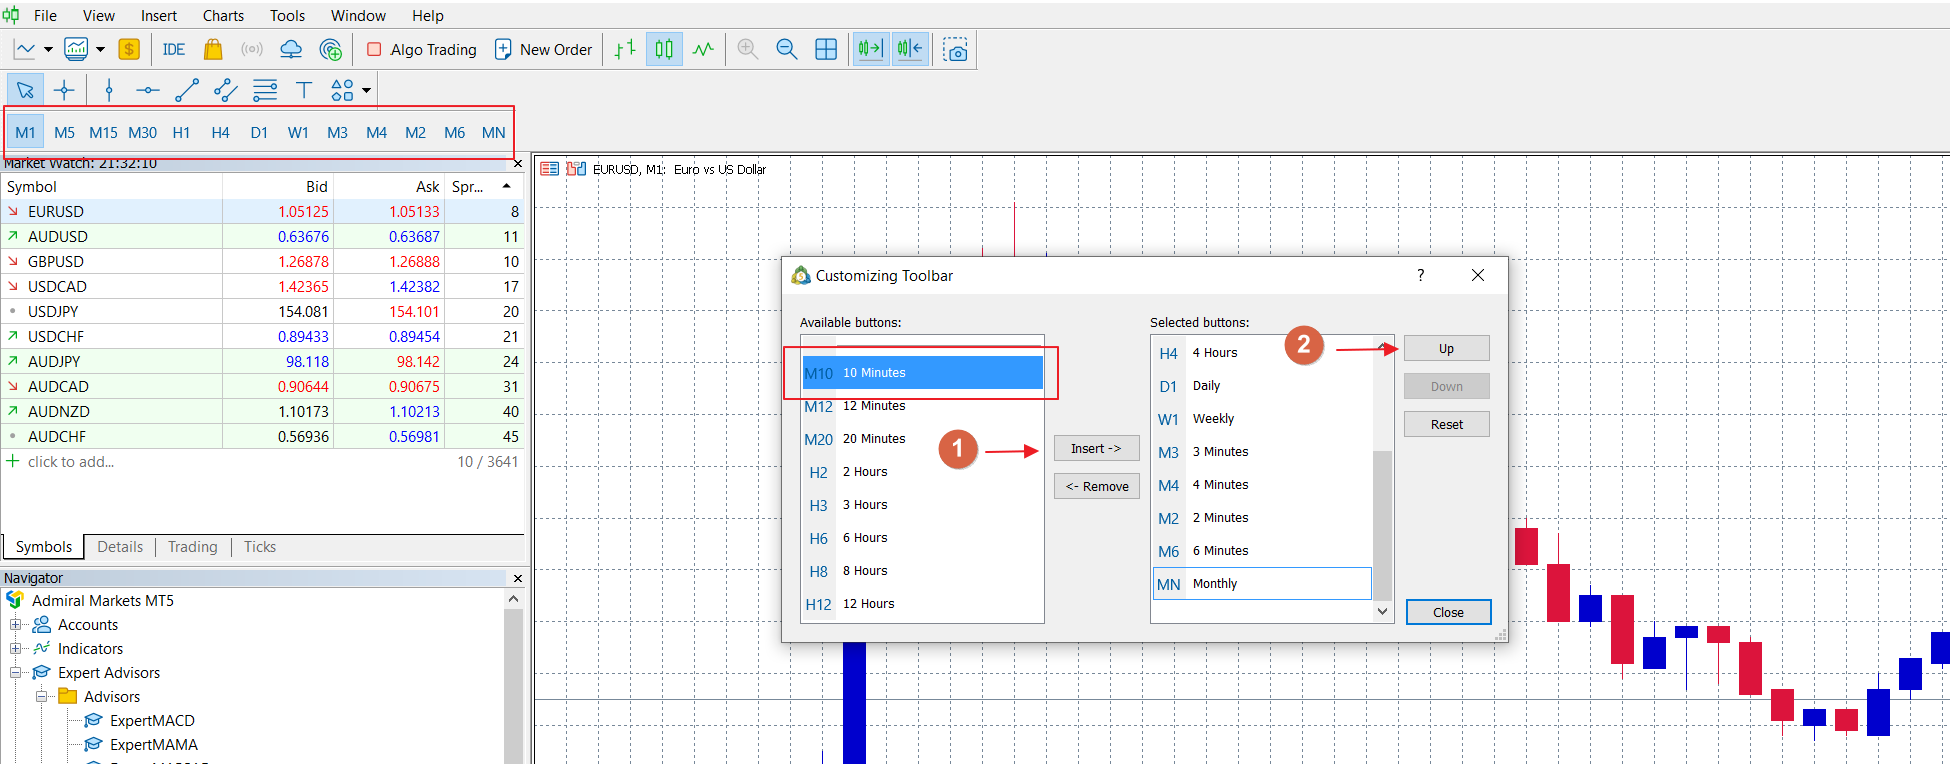
Task: Select M20 20 Minutes in Available buttons
Action: pos(922,438)
